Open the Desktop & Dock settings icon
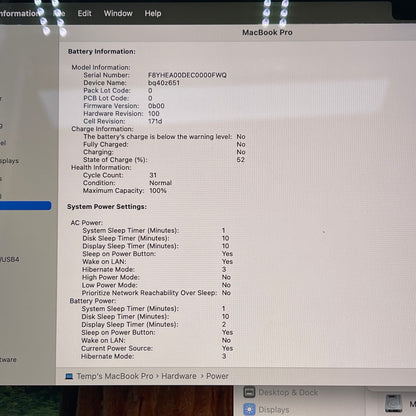 (249, 392)
